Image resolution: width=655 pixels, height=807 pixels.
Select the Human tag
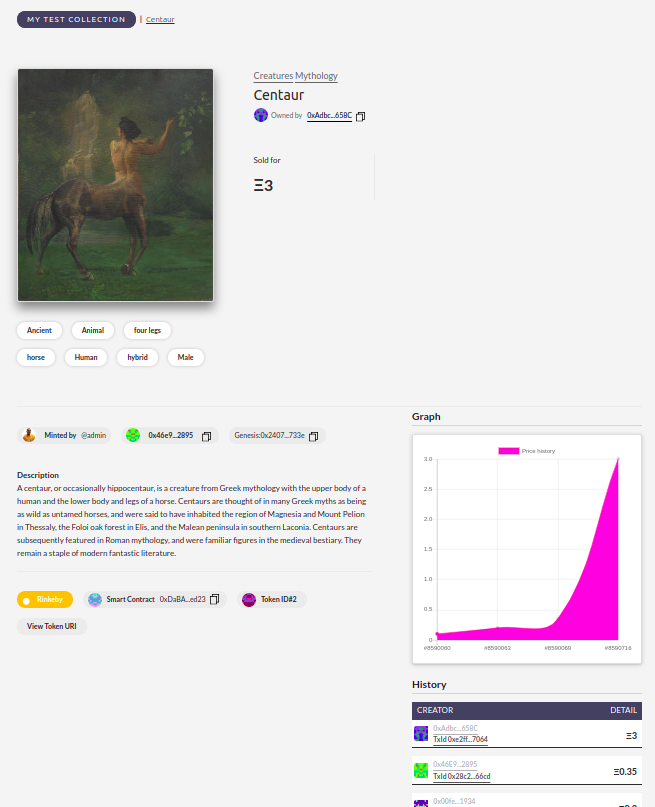[86, 357]
